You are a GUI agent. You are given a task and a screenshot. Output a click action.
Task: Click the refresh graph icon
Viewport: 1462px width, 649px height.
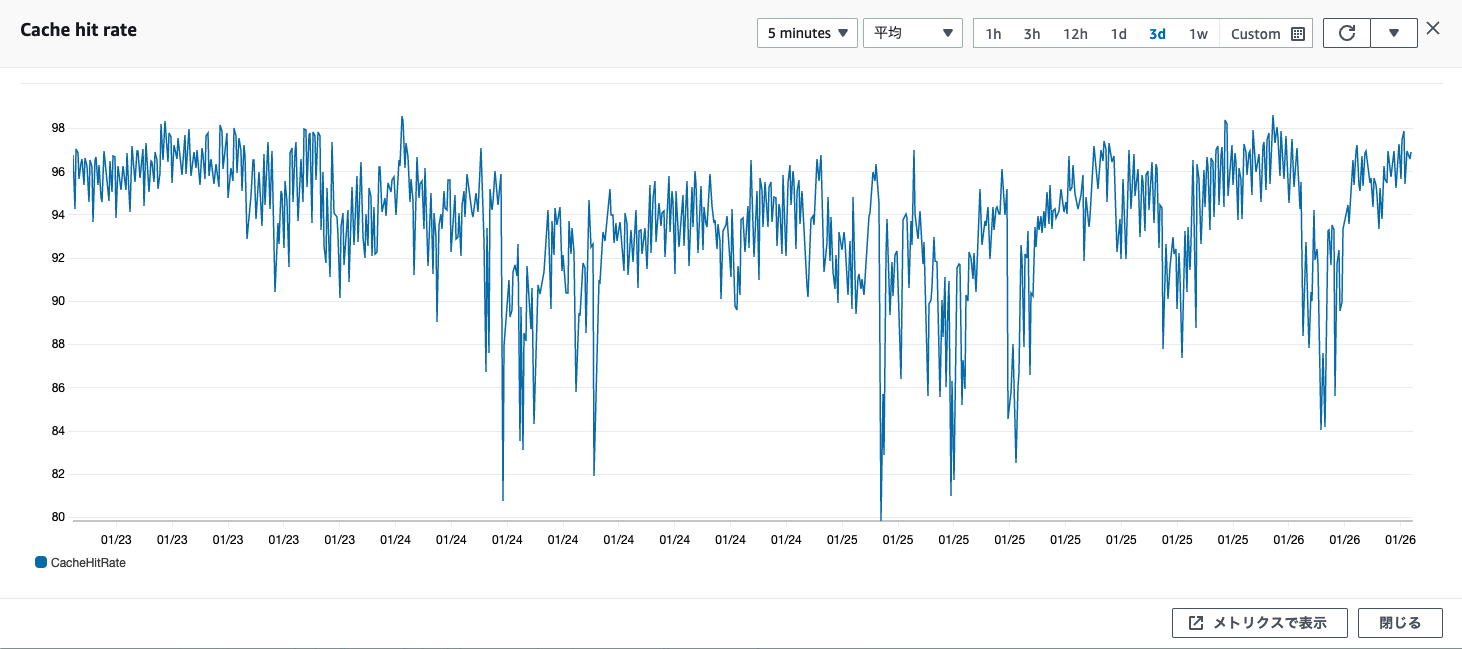click(1347, 33)
